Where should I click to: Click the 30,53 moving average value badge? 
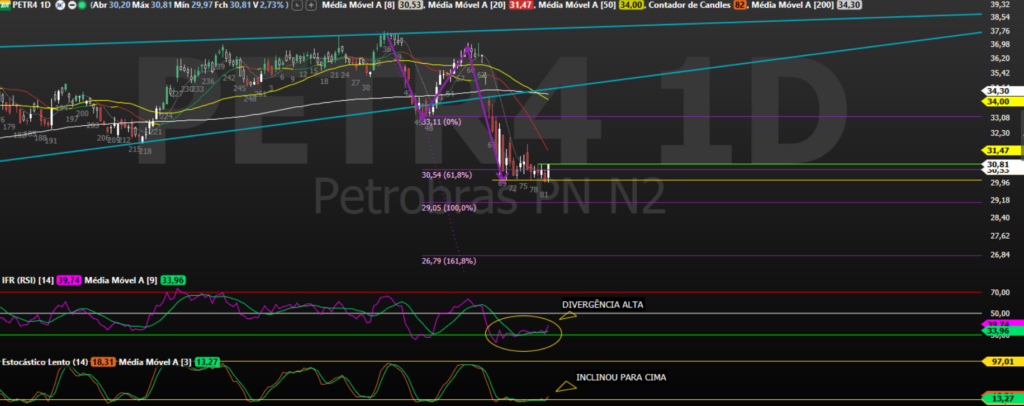(410, 5)
